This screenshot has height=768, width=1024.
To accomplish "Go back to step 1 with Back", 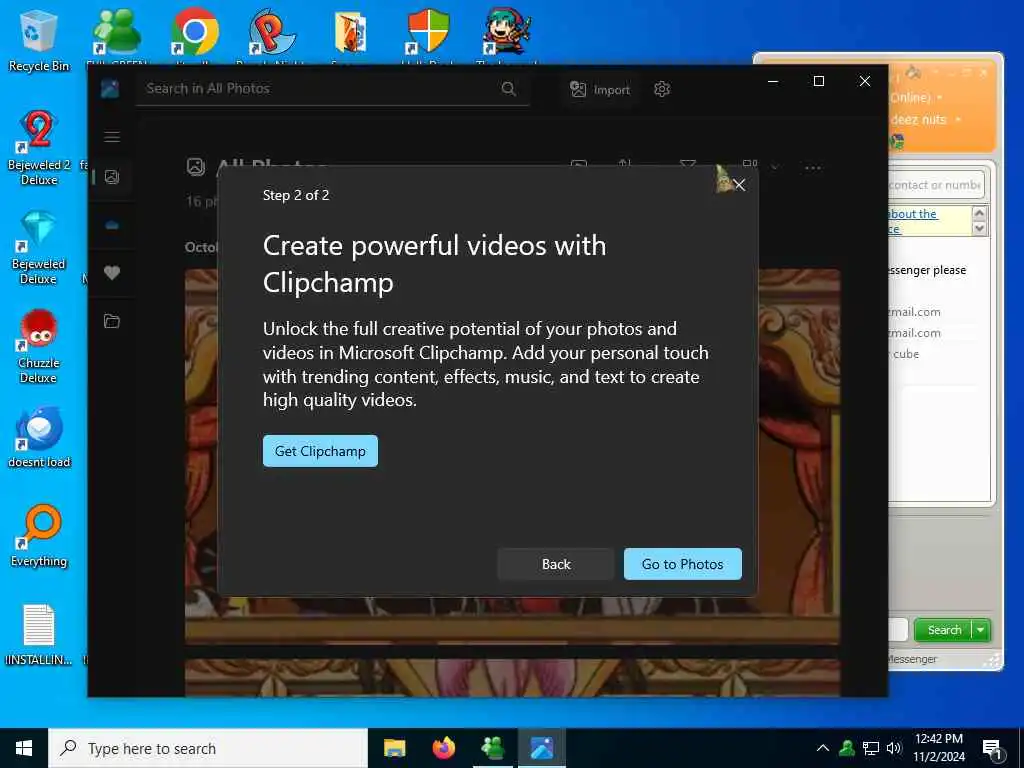I will click(556, 564).
